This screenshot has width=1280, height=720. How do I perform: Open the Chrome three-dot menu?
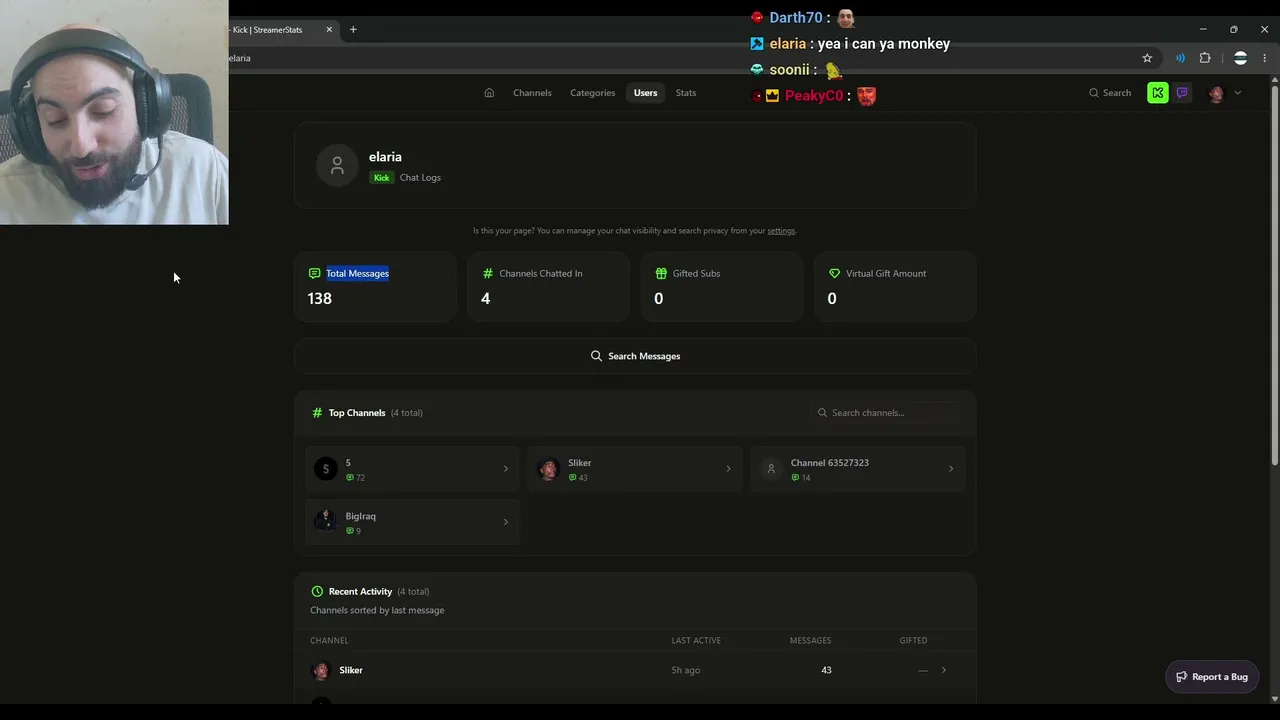(x=1265, y=58)
